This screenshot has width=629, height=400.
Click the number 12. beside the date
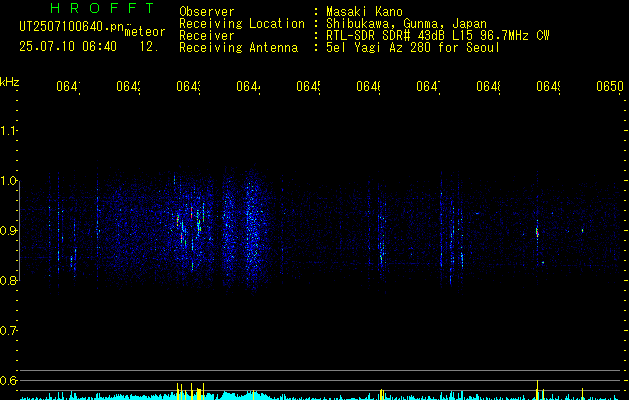(x=149, y=47)
